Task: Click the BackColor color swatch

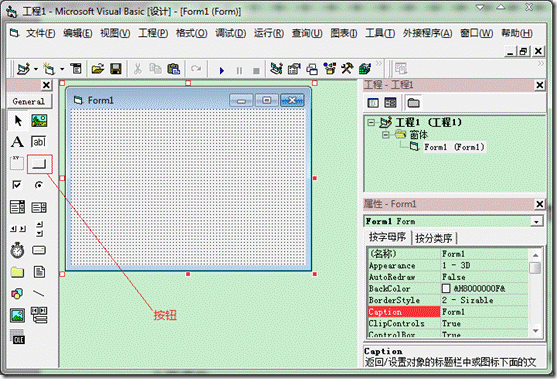Action: 446,288
